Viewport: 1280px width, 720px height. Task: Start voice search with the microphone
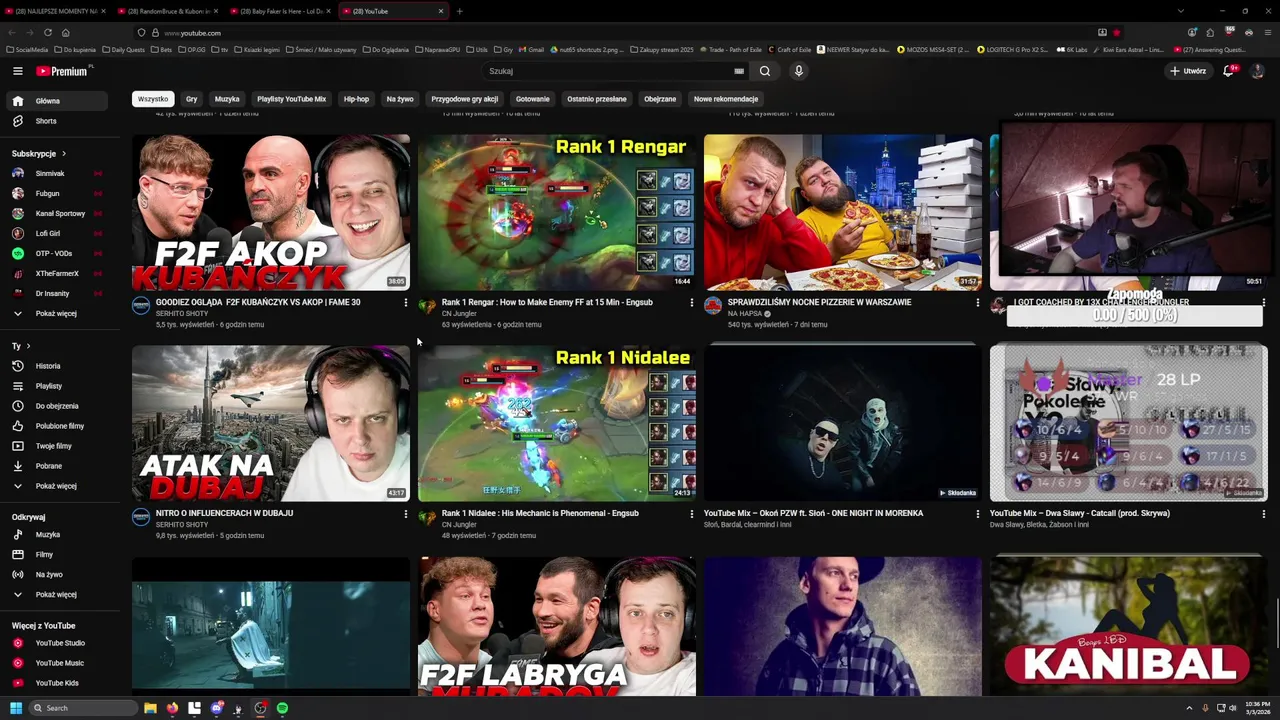pyautogui.click(x=798, y=71)
